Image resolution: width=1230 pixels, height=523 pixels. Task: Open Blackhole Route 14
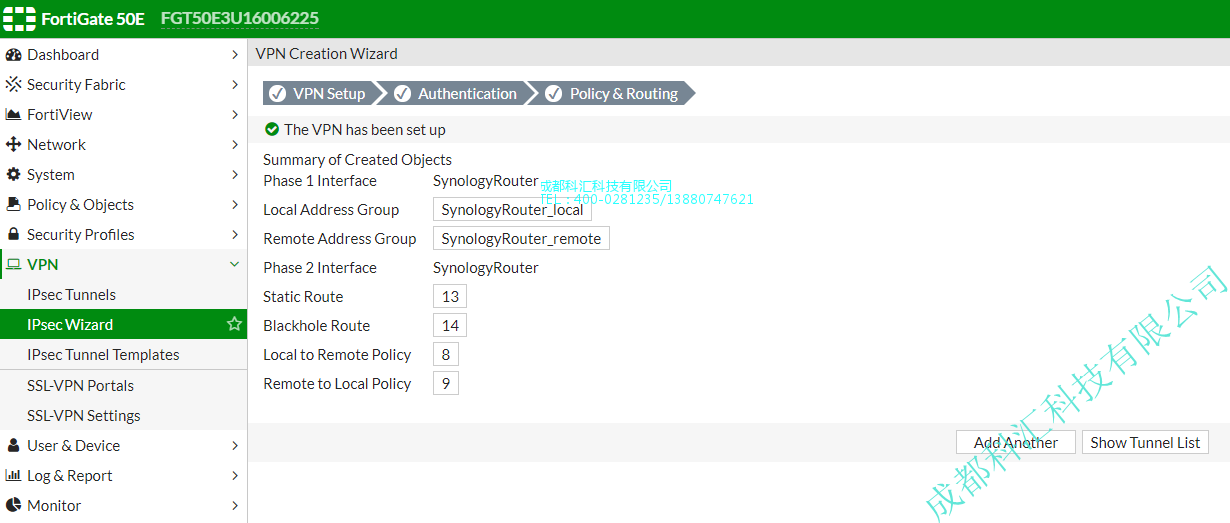coord(450,326)
